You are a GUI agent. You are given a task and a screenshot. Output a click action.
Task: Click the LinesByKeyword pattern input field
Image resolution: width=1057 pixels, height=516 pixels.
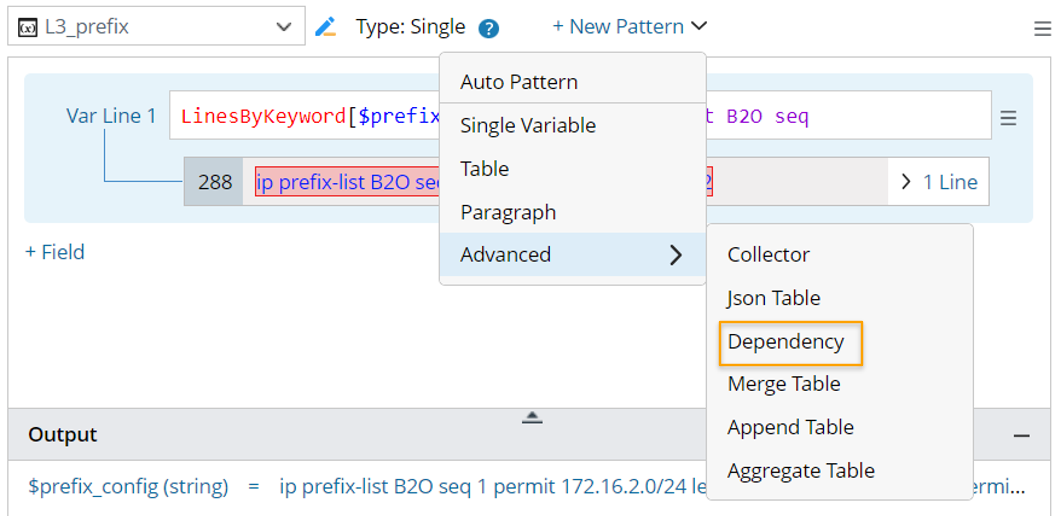(x=300, y=117)
